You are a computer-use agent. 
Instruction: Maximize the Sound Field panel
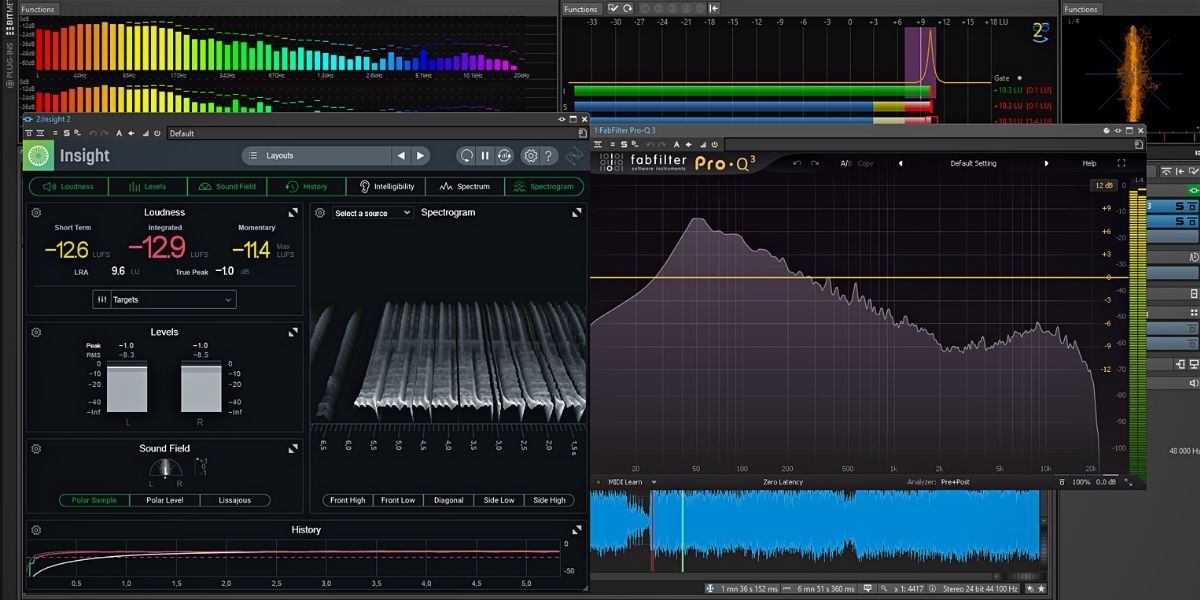293,449
